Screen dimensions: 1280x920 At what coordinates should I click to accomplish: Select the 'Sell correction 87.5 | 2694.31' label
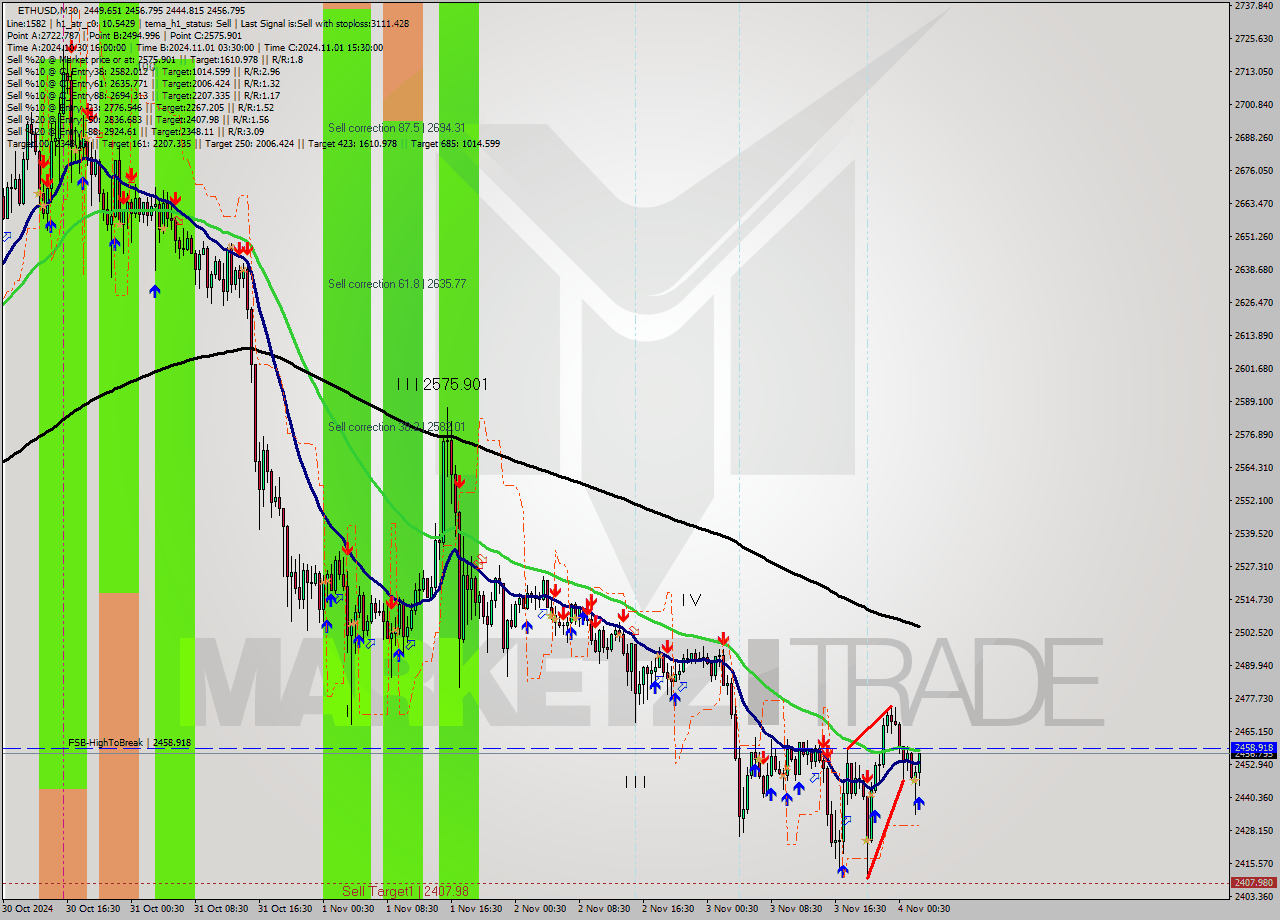397,128
